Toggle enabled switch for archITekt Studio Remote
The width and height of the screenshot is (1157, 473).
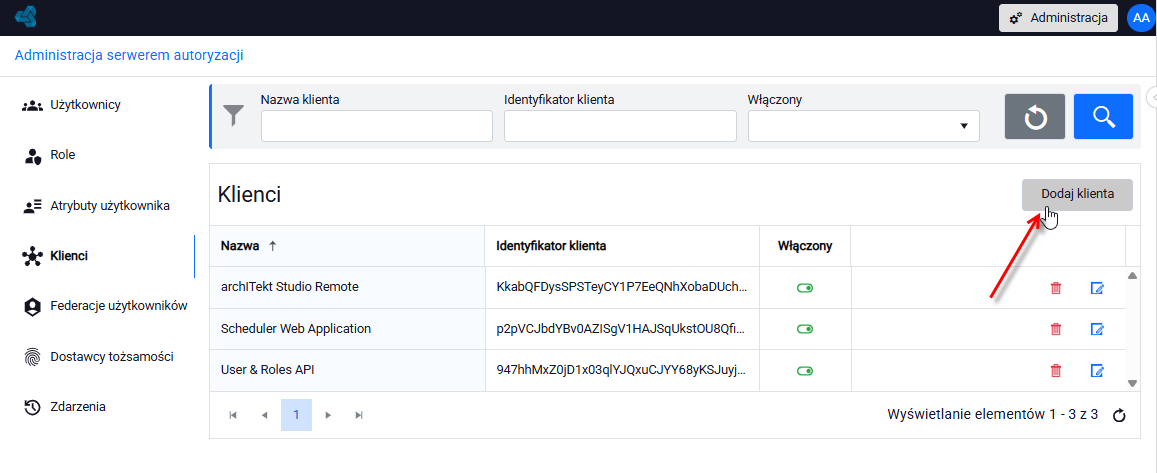coord(805,289)
